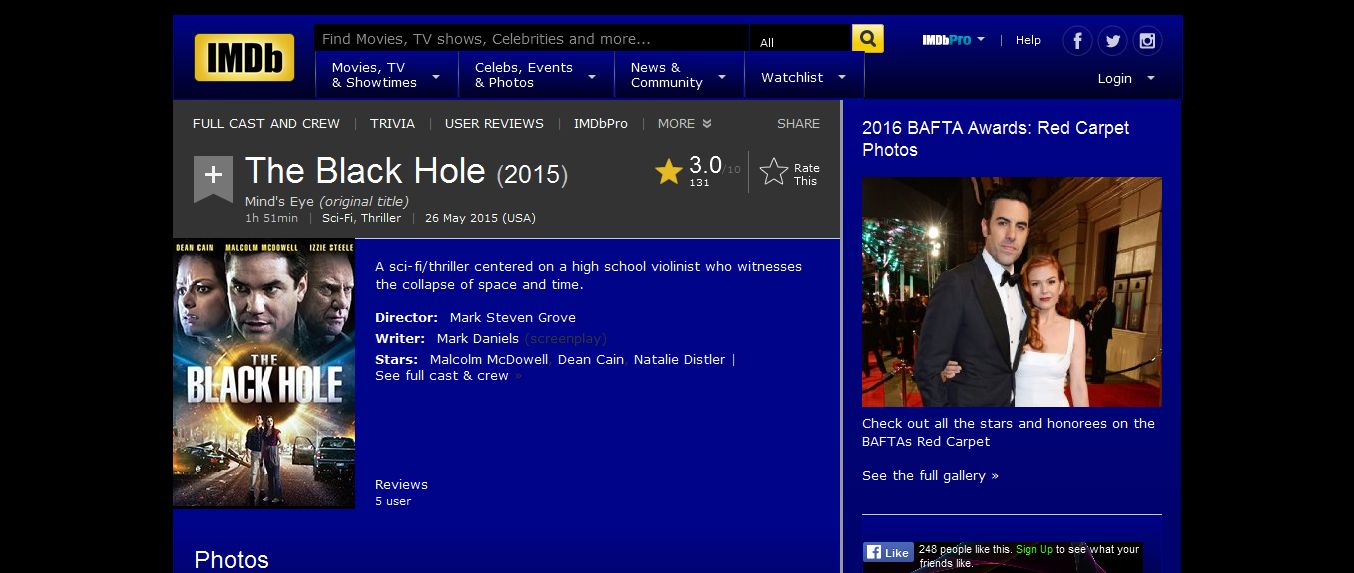
Task: Open BAFTA red carpet photo
Action: (x=1012, y=292)
